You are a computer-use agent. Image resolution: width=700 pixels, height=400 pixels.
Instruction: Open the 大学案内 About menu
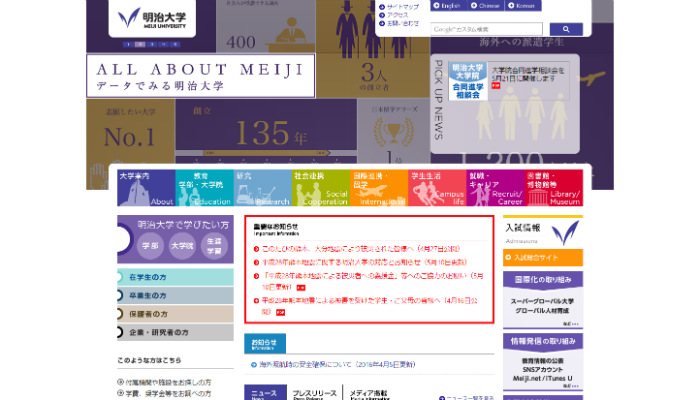pyautogui.click(x=146, y=188)
